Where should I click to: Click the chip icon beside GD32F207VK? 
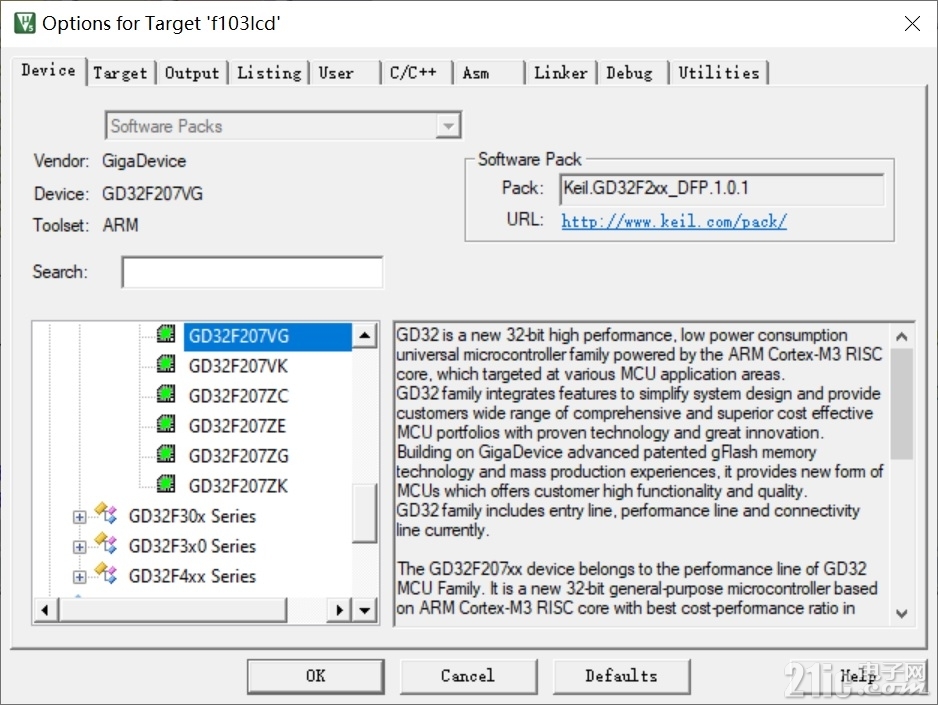pos(166,364)
